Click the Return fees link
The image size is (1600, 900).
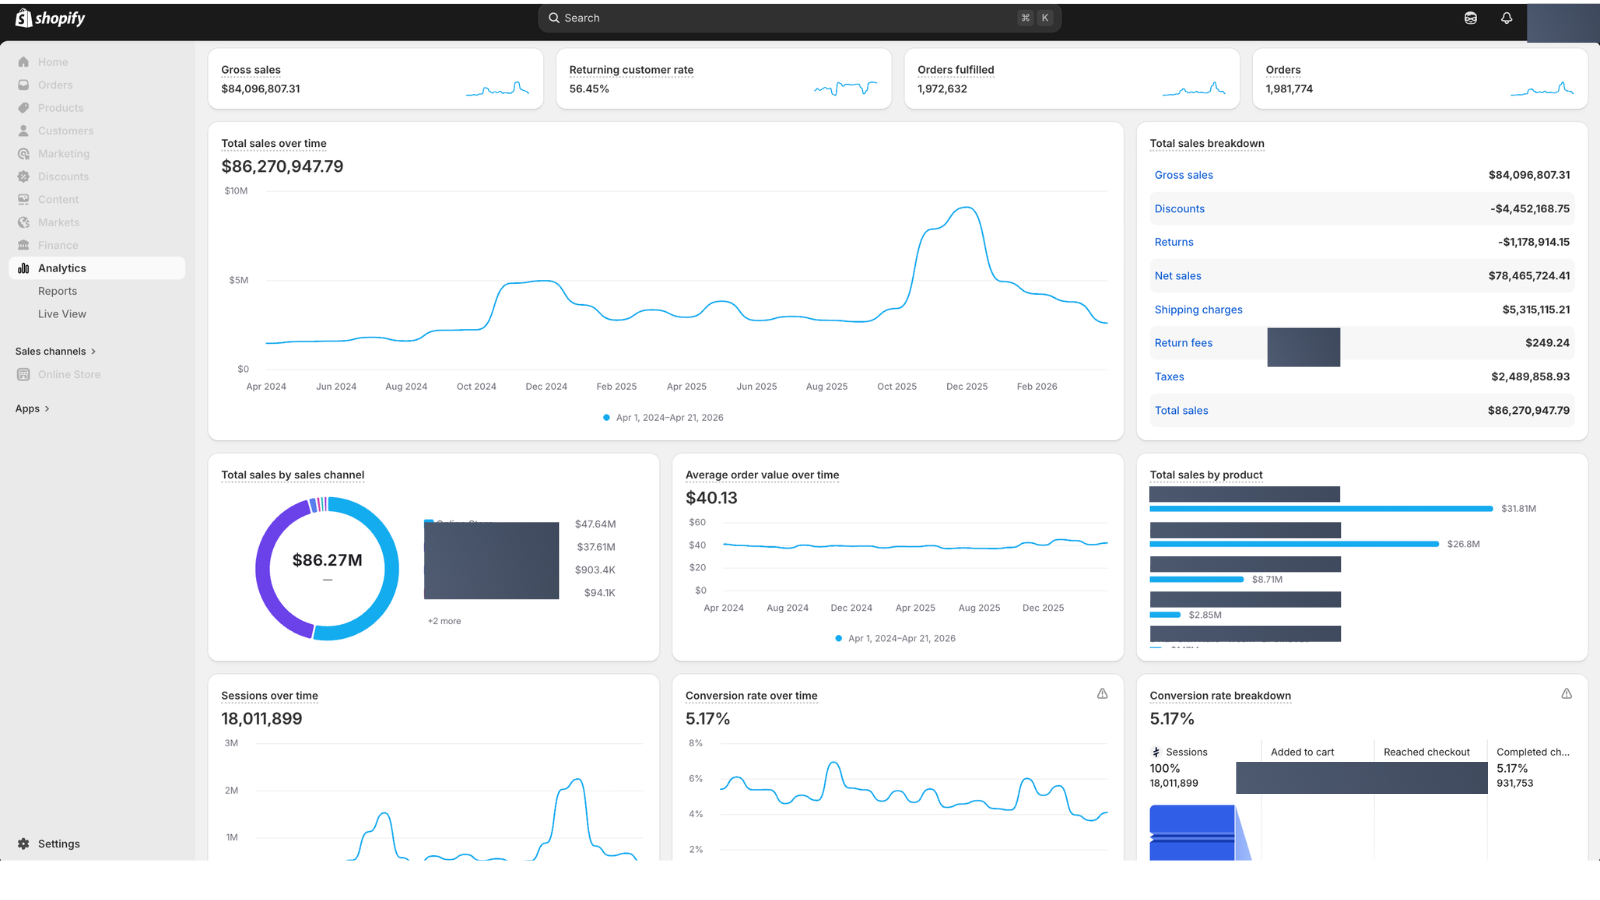(x=1184, y=343)
